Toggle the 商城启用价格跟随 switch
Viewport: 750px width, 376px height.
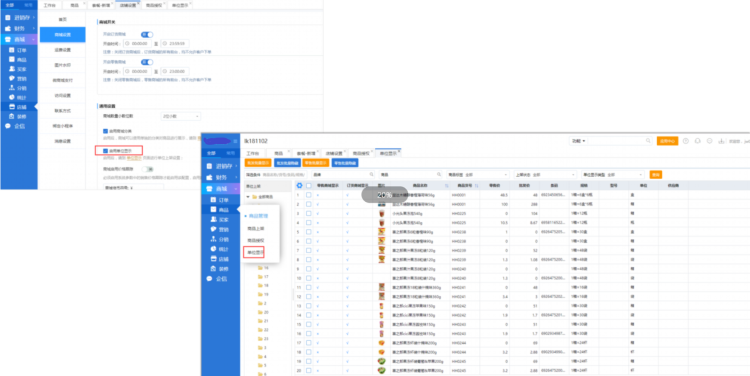point(147,169)
